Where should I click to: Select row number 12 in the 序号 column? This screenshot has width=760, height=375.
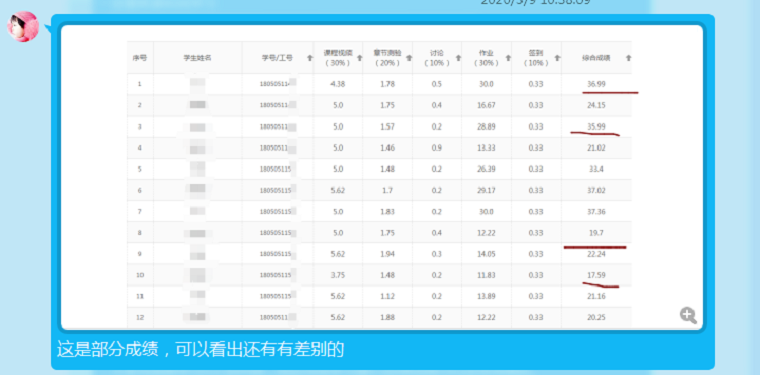[x=140, y=317]
